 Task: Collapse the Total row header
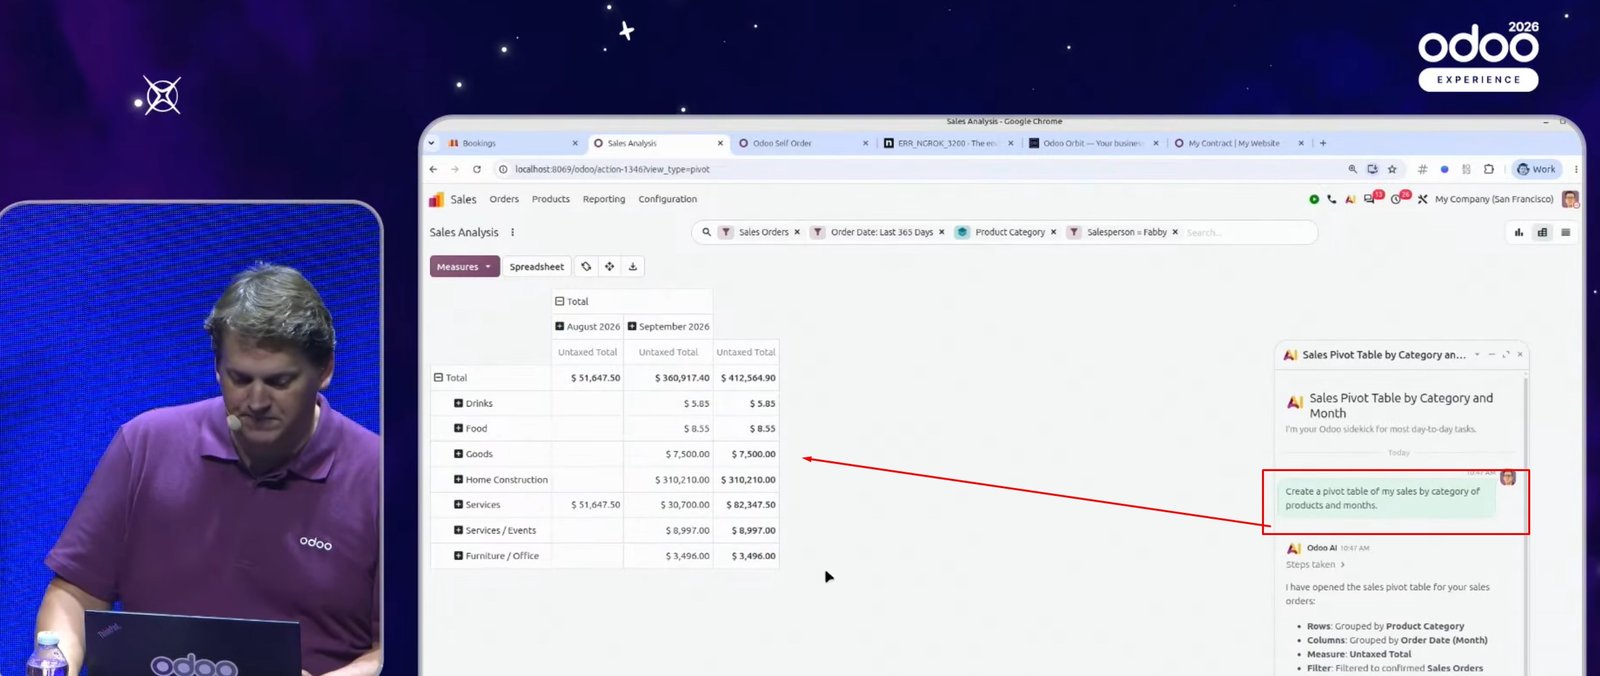(438, 378)
